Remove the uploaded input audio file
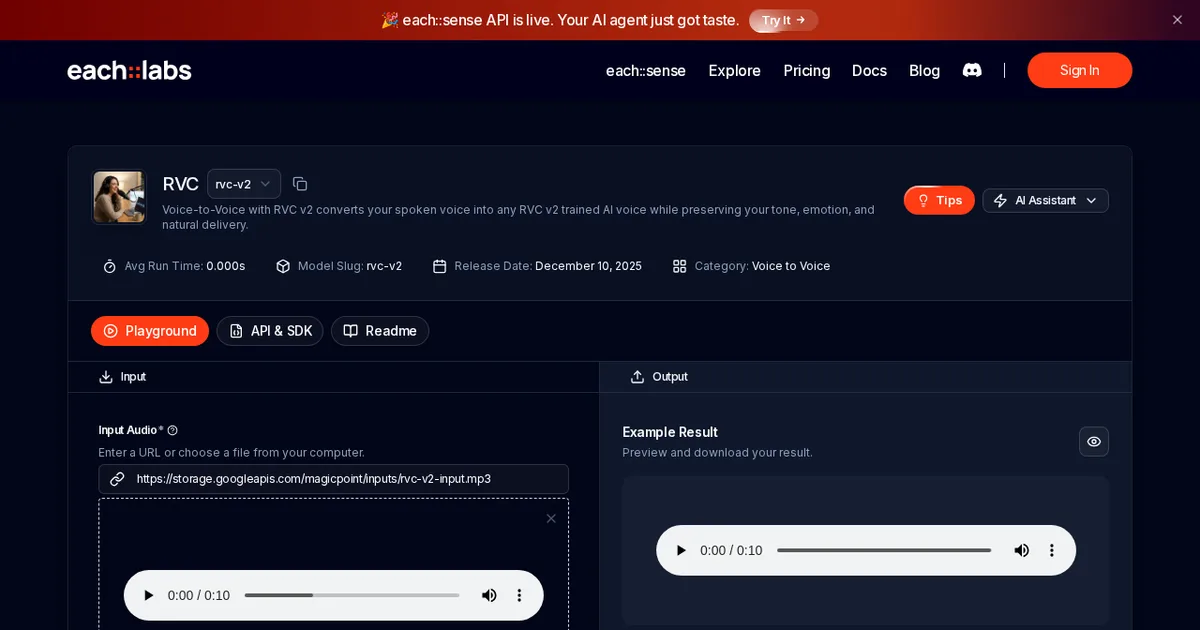This screenshot has height=630, width=1200. click(x=551, y=518)
